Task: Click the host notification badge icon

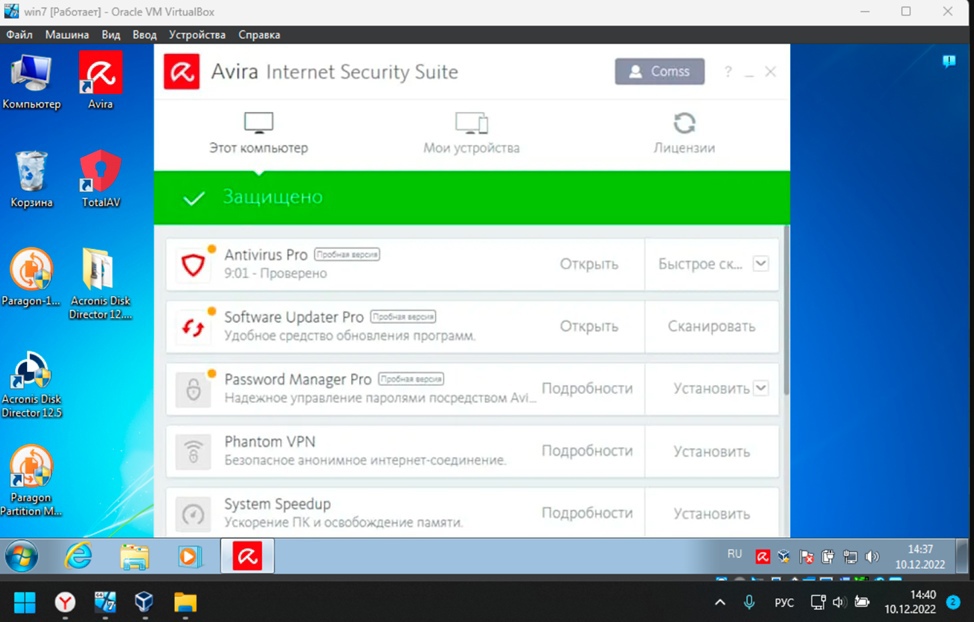Action: (x=953, y=601)
